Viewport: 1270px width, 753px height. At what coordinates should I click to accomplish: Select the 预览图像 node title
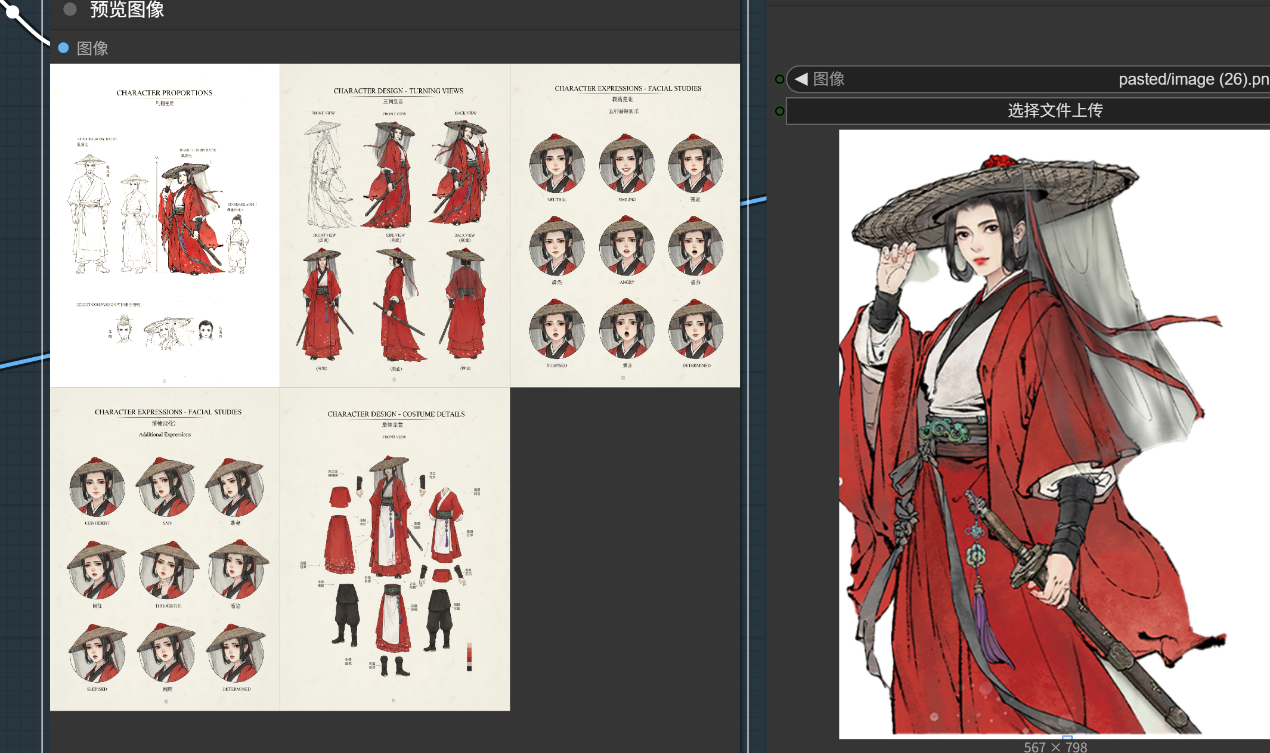click(x=127, y=10)
